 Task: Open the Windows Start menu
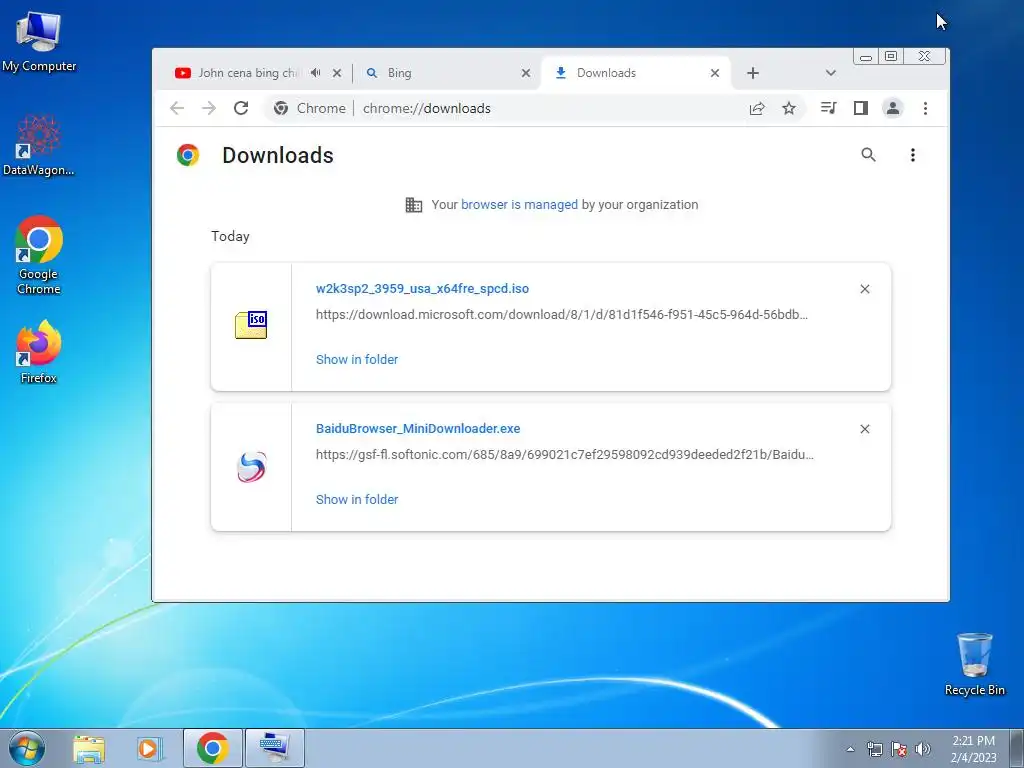pos(27,748)
